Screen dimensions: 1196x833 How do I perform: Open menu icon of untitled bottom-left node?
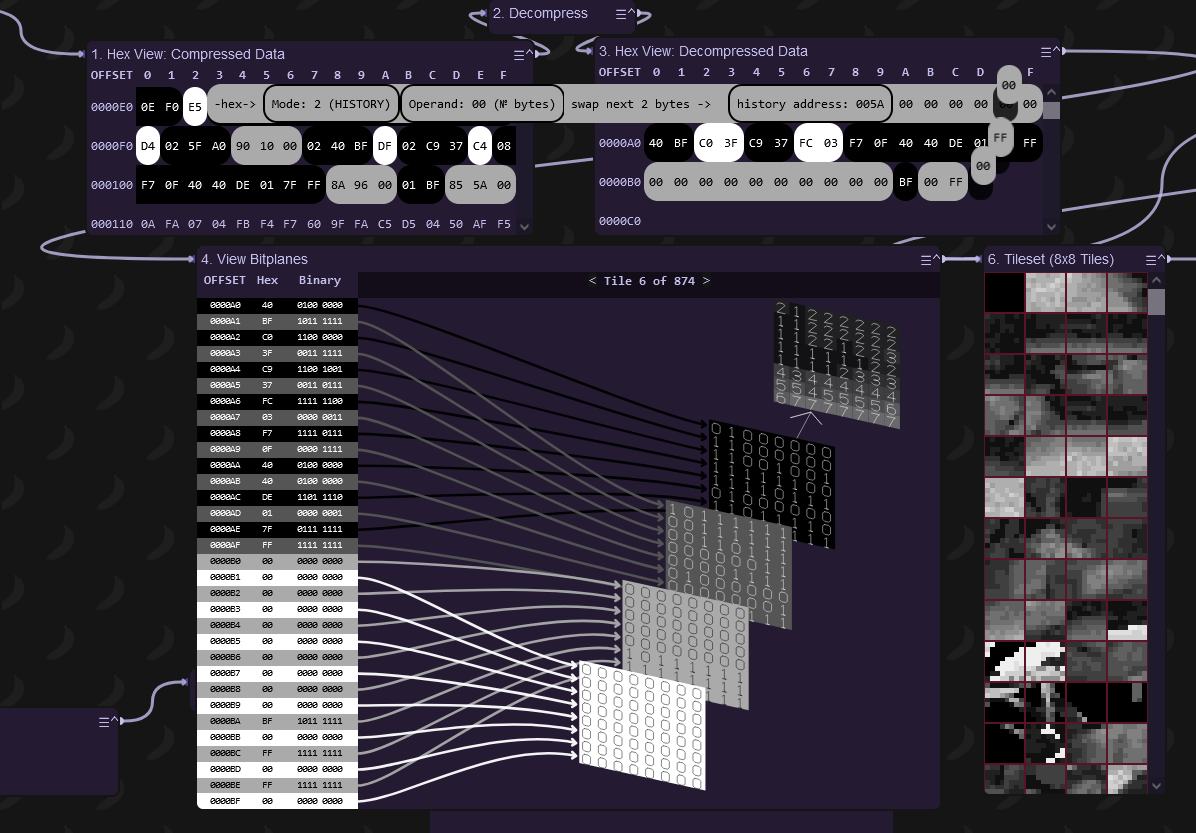(x=103, y=721)
